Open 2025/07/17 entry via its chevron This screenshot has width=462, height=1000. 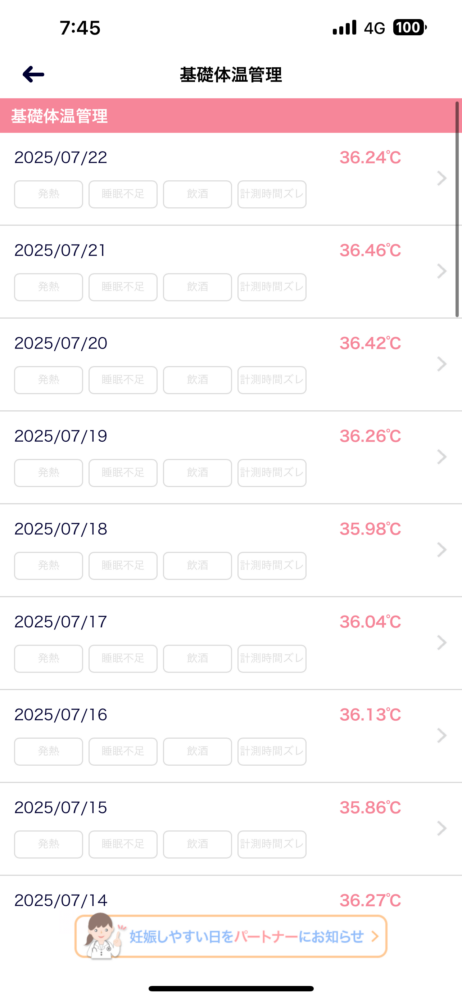pyautogui.click(x=442, y=642)
